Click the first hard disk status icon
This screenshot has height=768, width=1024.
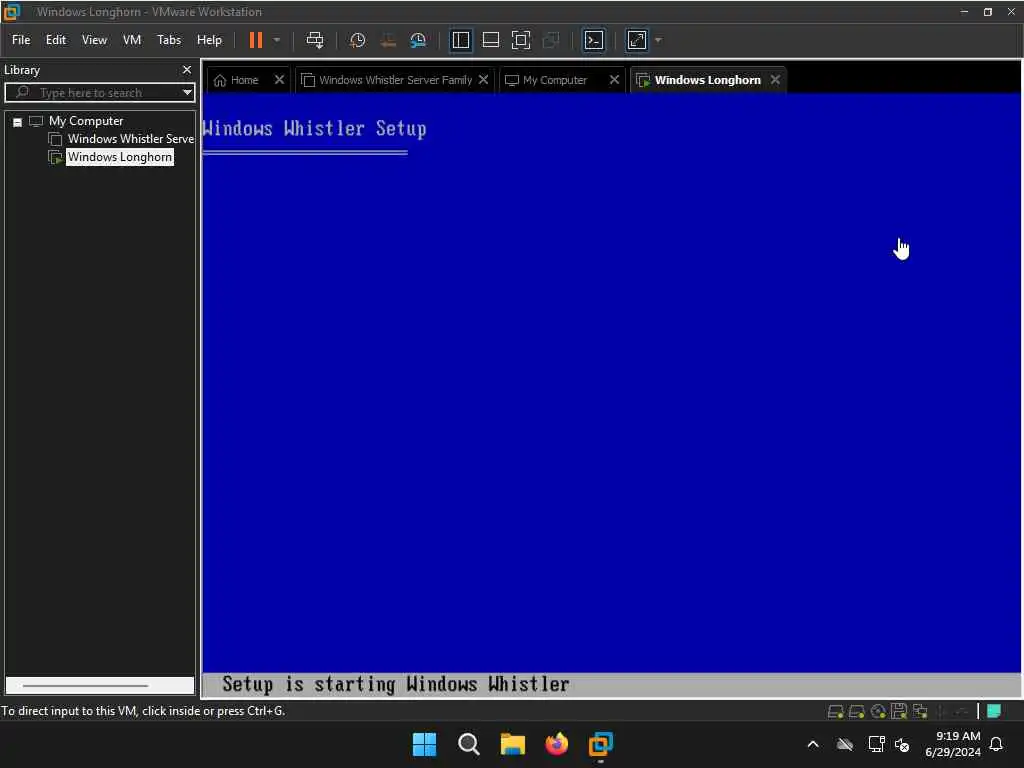point(835,711)
